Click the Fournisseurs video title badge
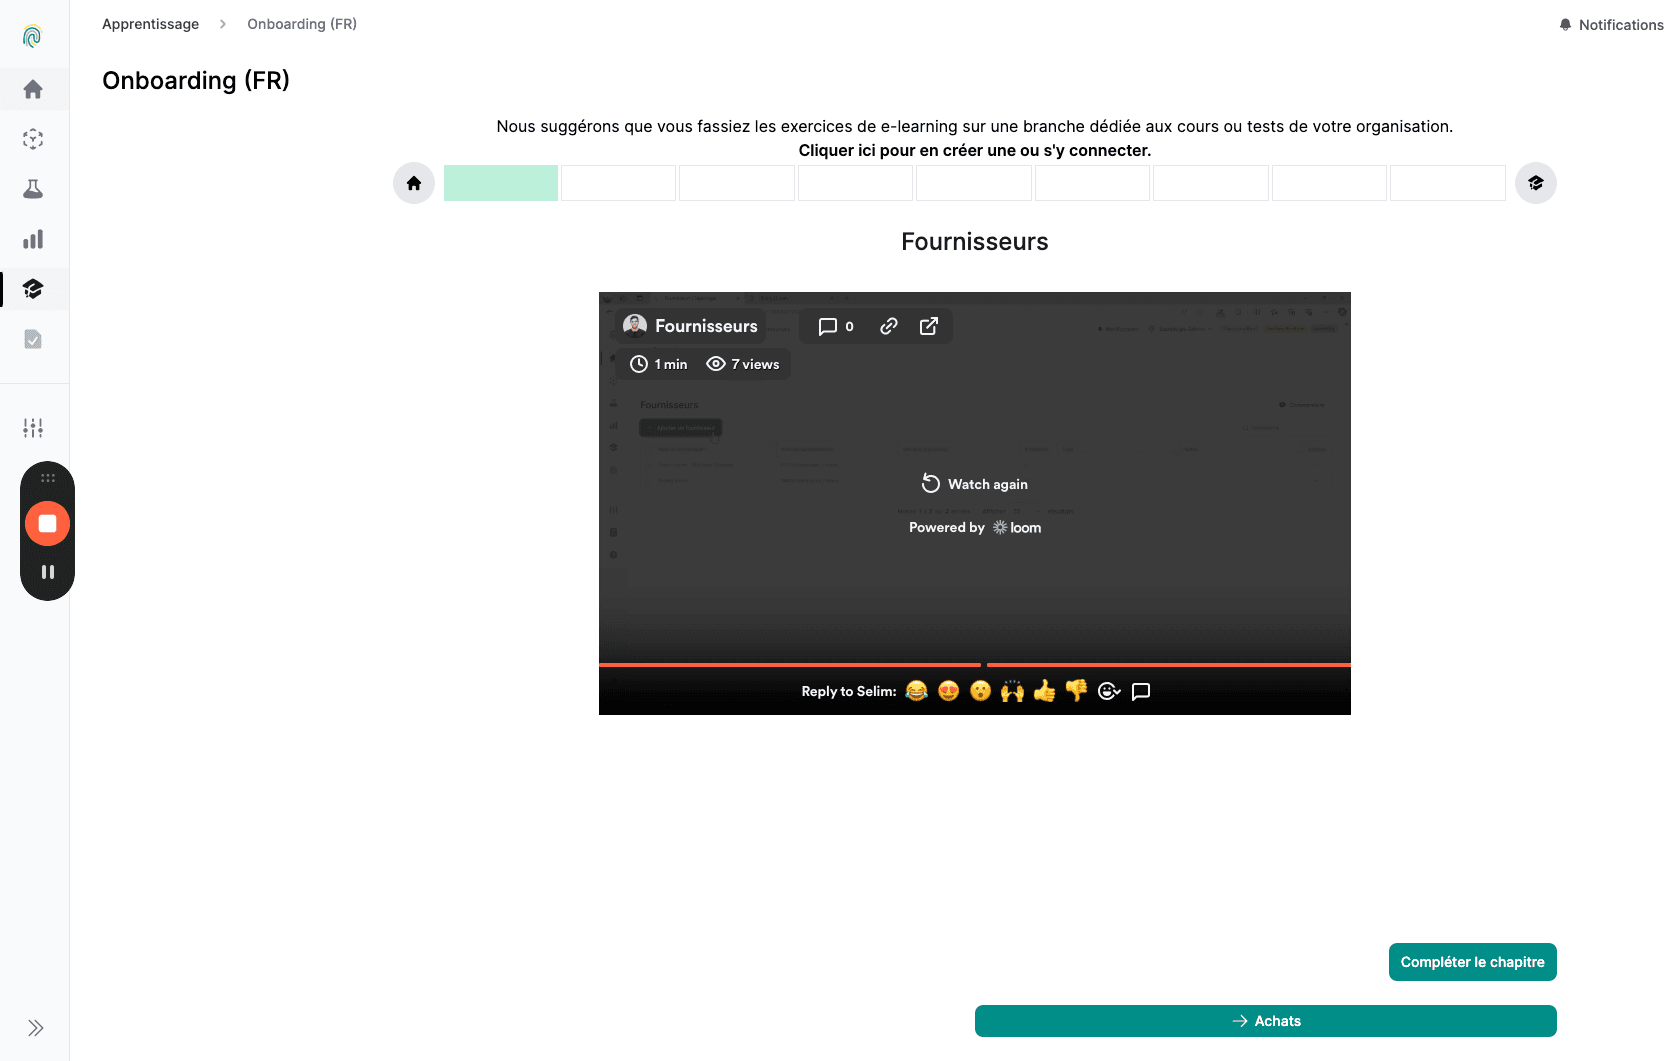The image size is (1678, 1061). [691, 326]
